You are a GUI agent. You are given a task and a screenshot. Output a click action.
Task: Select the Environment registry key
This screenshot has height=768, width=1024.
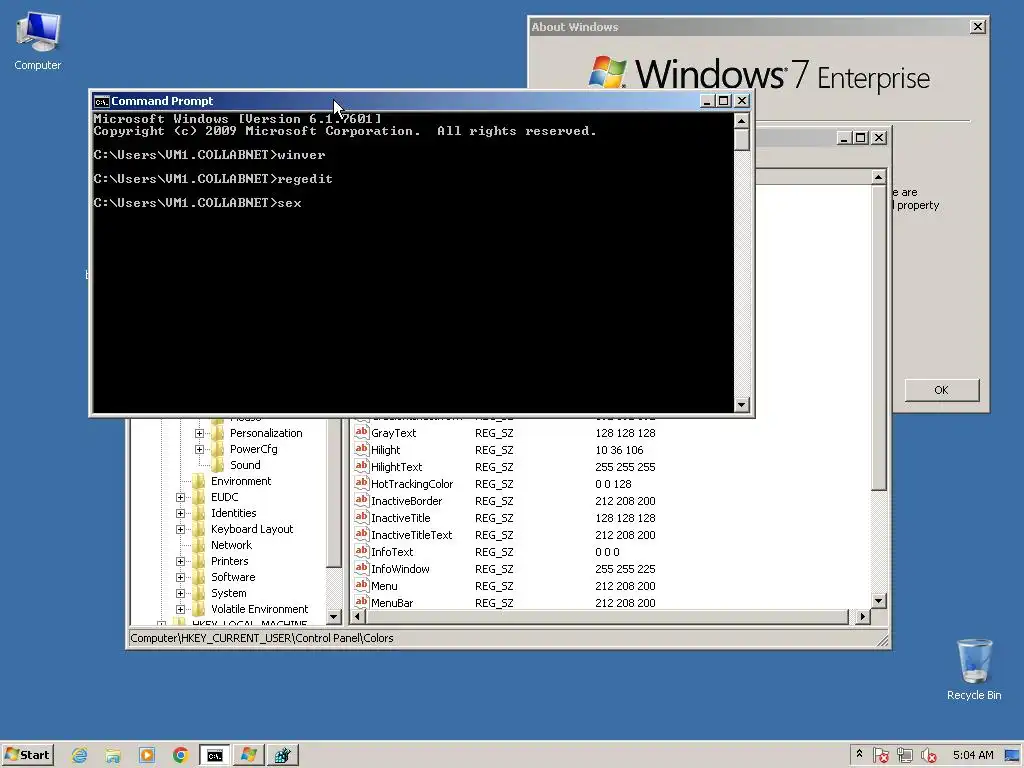click(241, 481)
